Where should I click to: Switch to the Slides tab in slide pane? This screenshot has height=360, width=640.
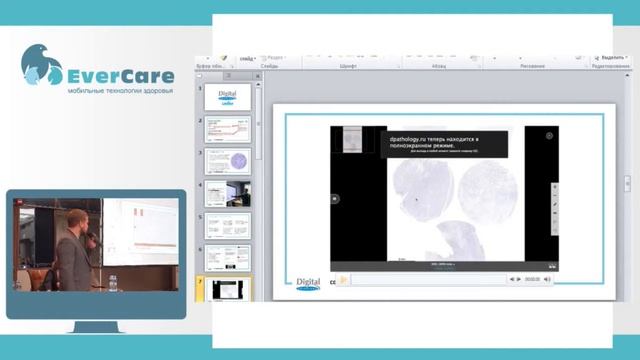tap(209, 76)
